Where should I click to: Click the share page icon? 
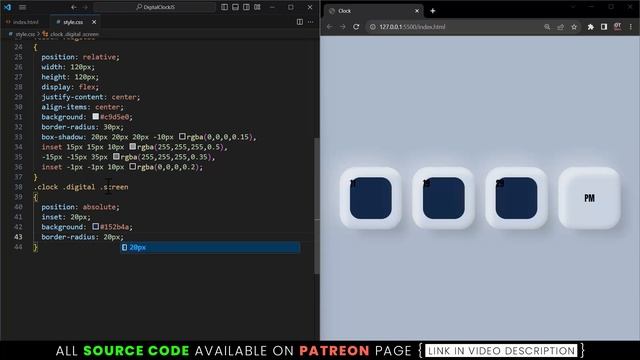pyautogui.click(x=560, y=27)
